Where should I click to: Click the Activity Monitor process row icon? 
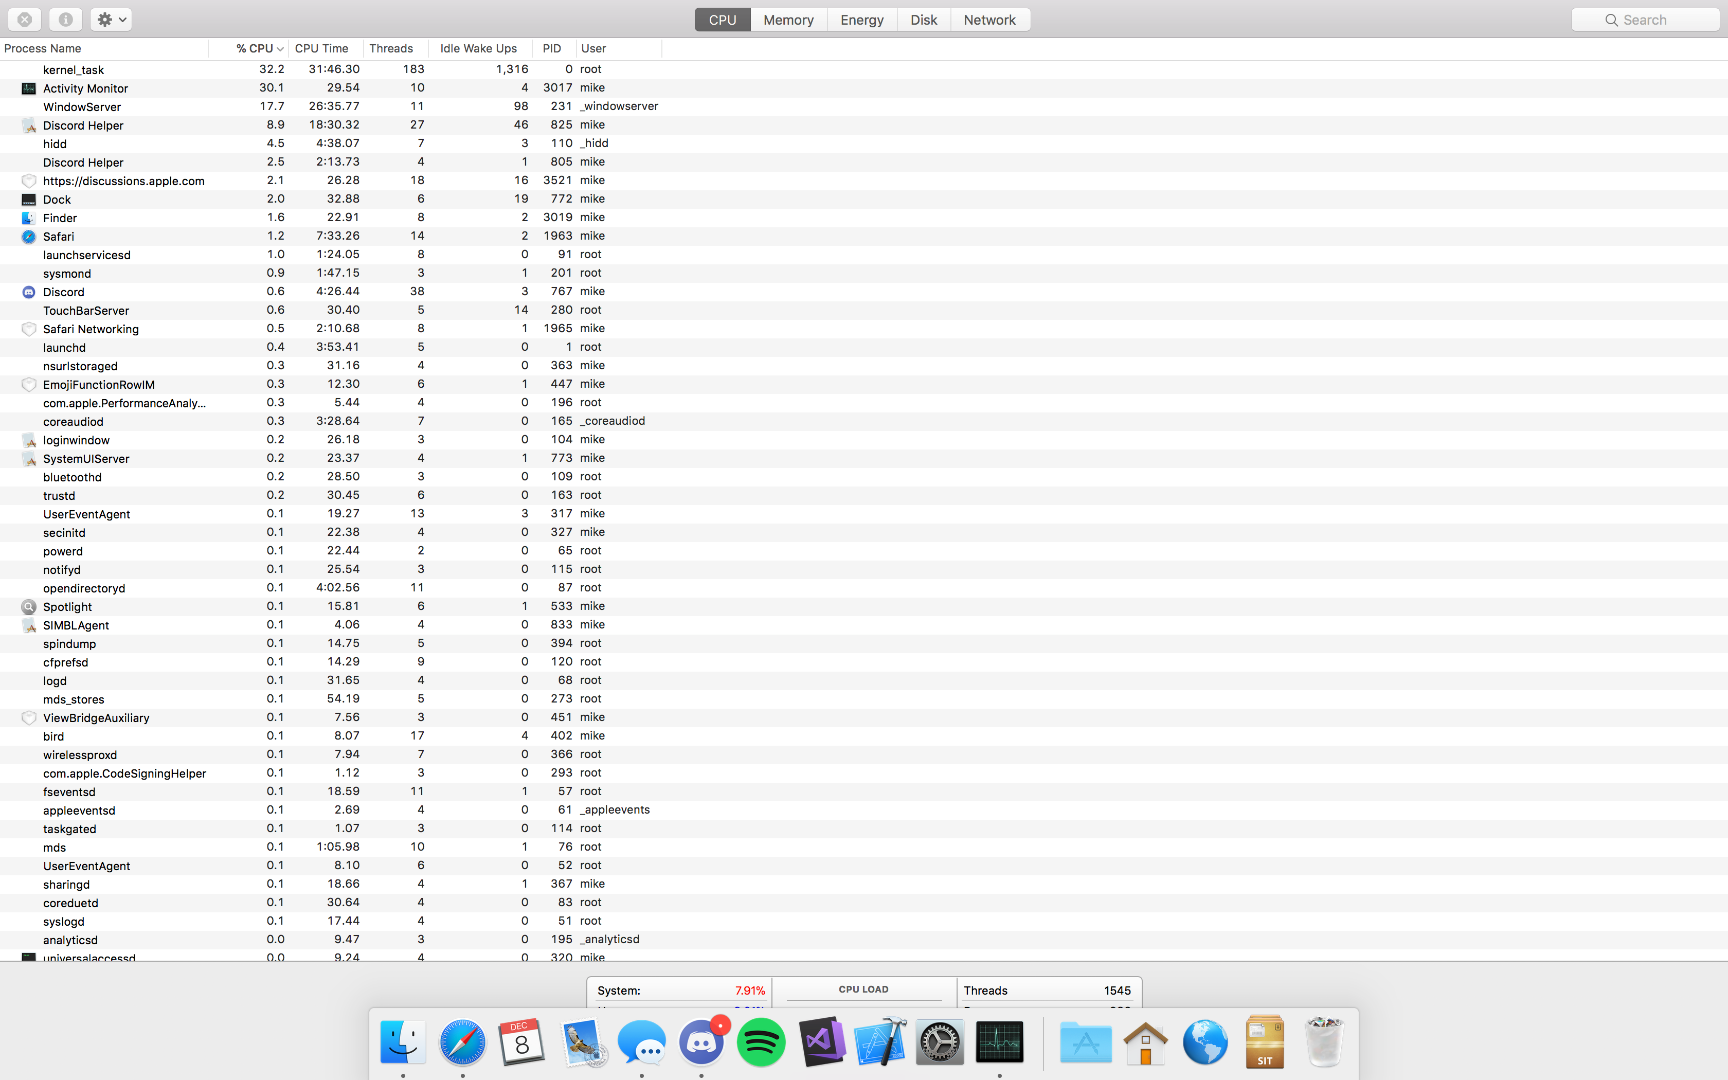[29, 88]
